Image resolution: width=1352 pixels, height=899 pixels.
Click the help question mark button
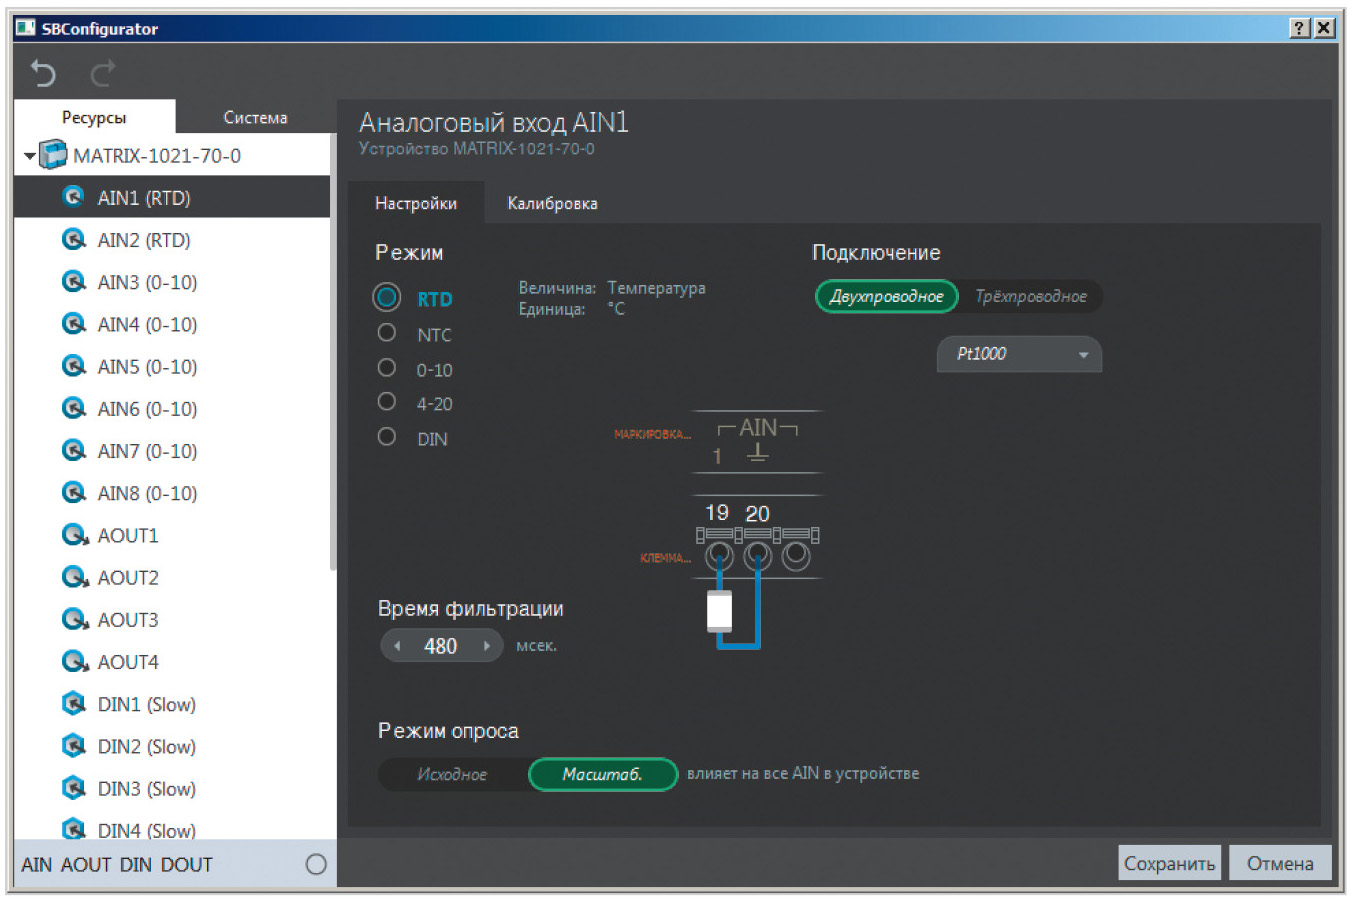point(1299,28)
